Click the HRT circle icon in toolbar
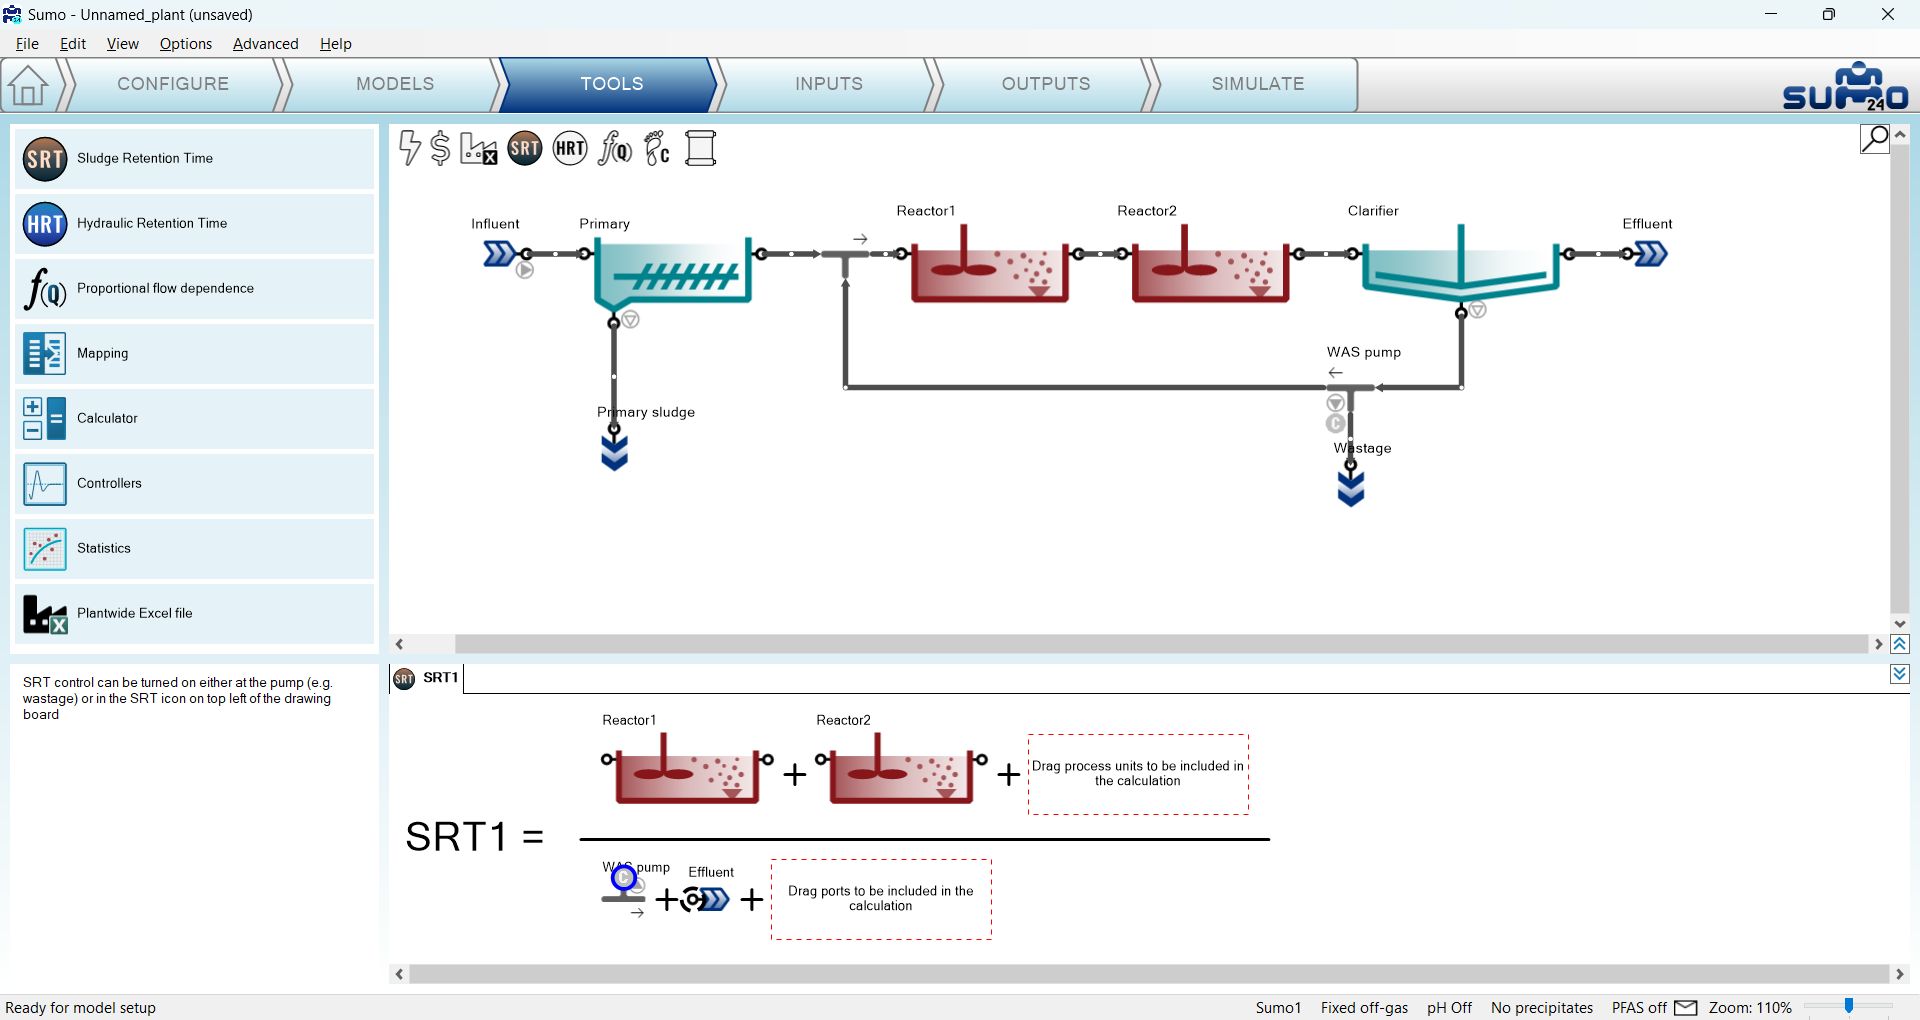 click(570, 148)
